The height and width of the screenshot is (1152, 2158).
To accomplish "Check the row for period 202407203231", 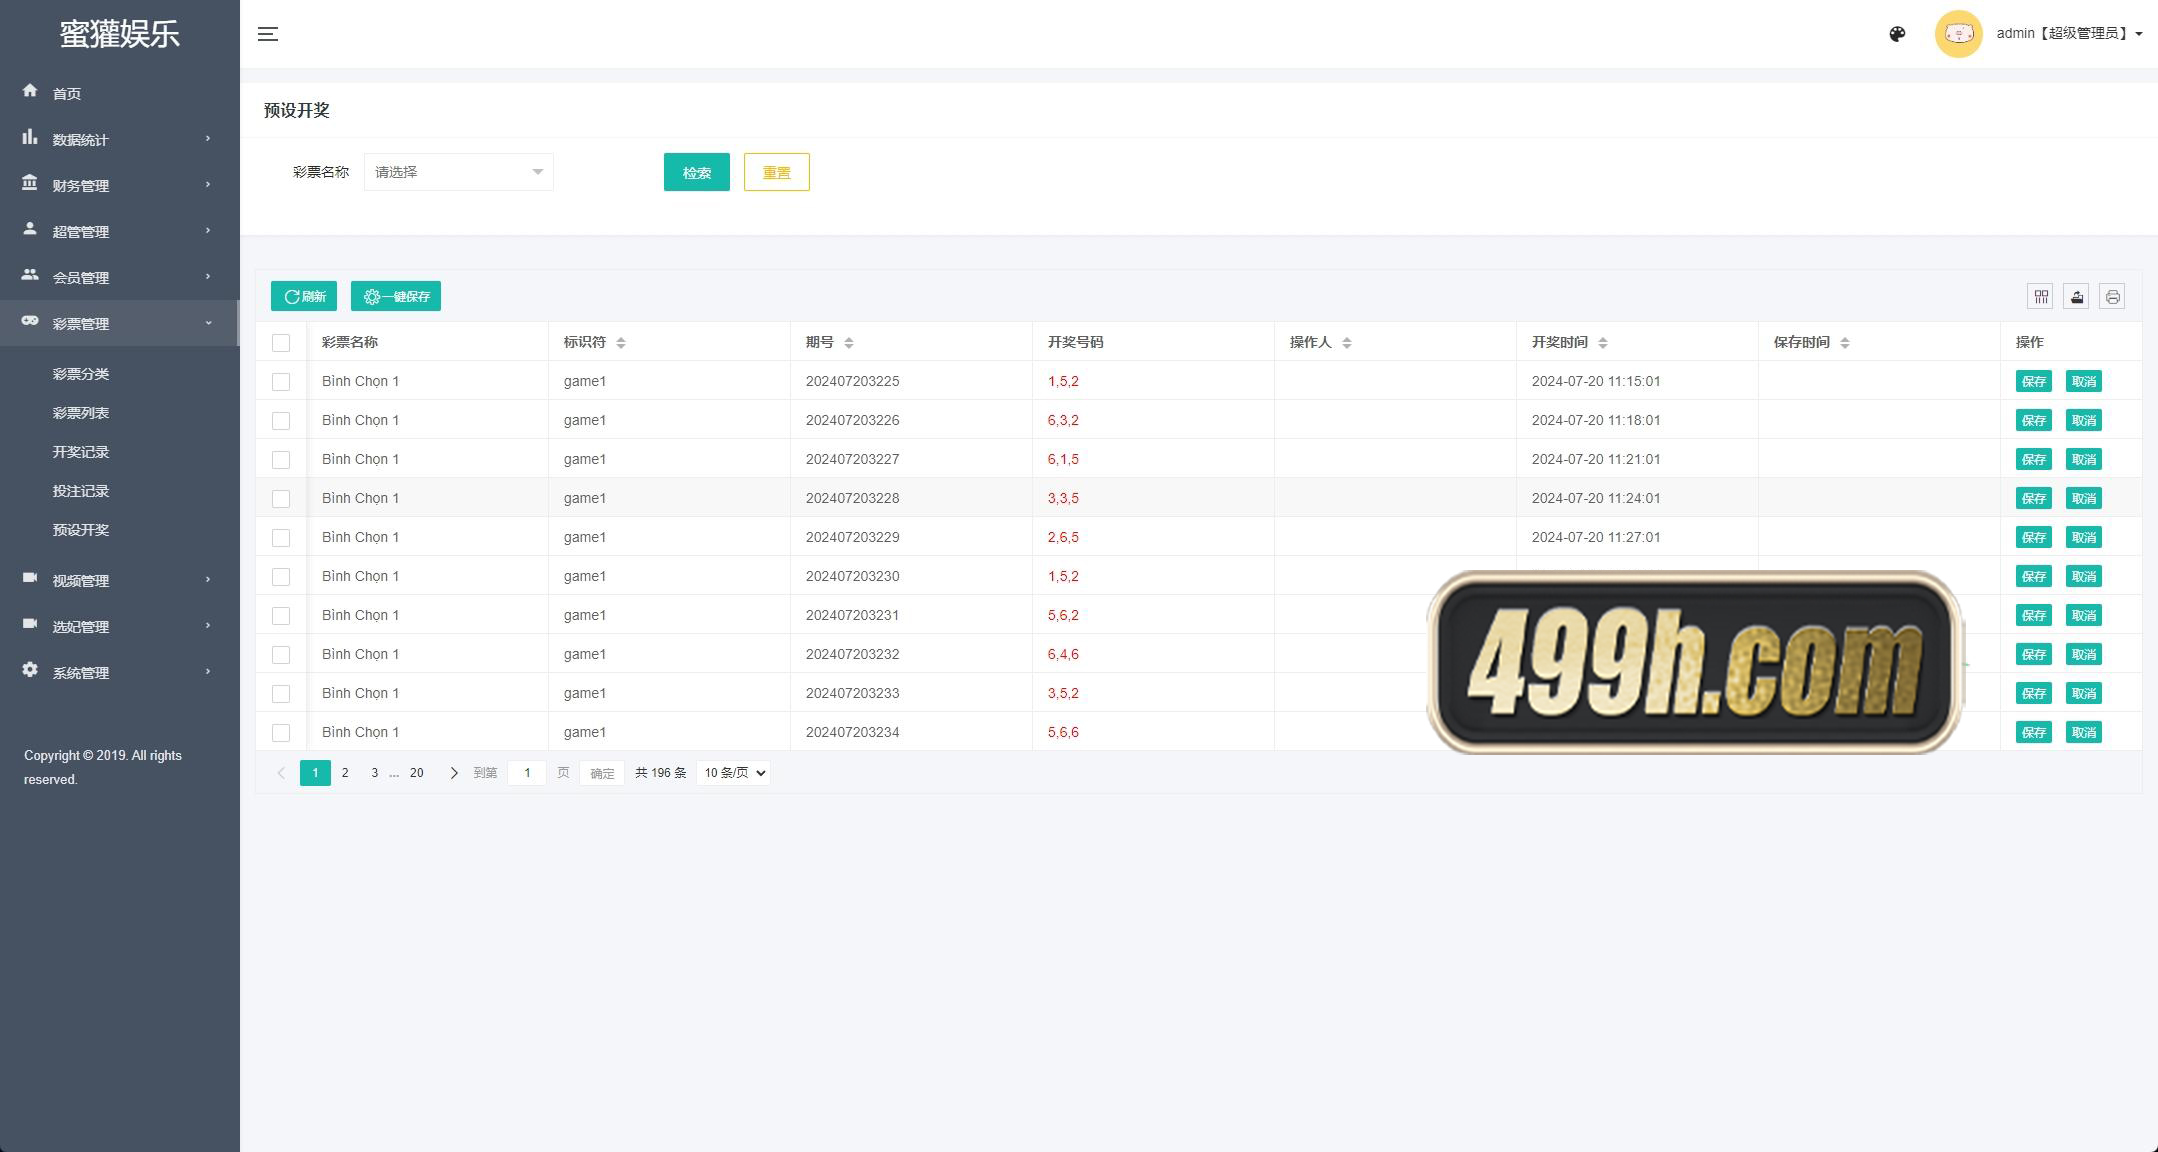I will coord(281,616).
